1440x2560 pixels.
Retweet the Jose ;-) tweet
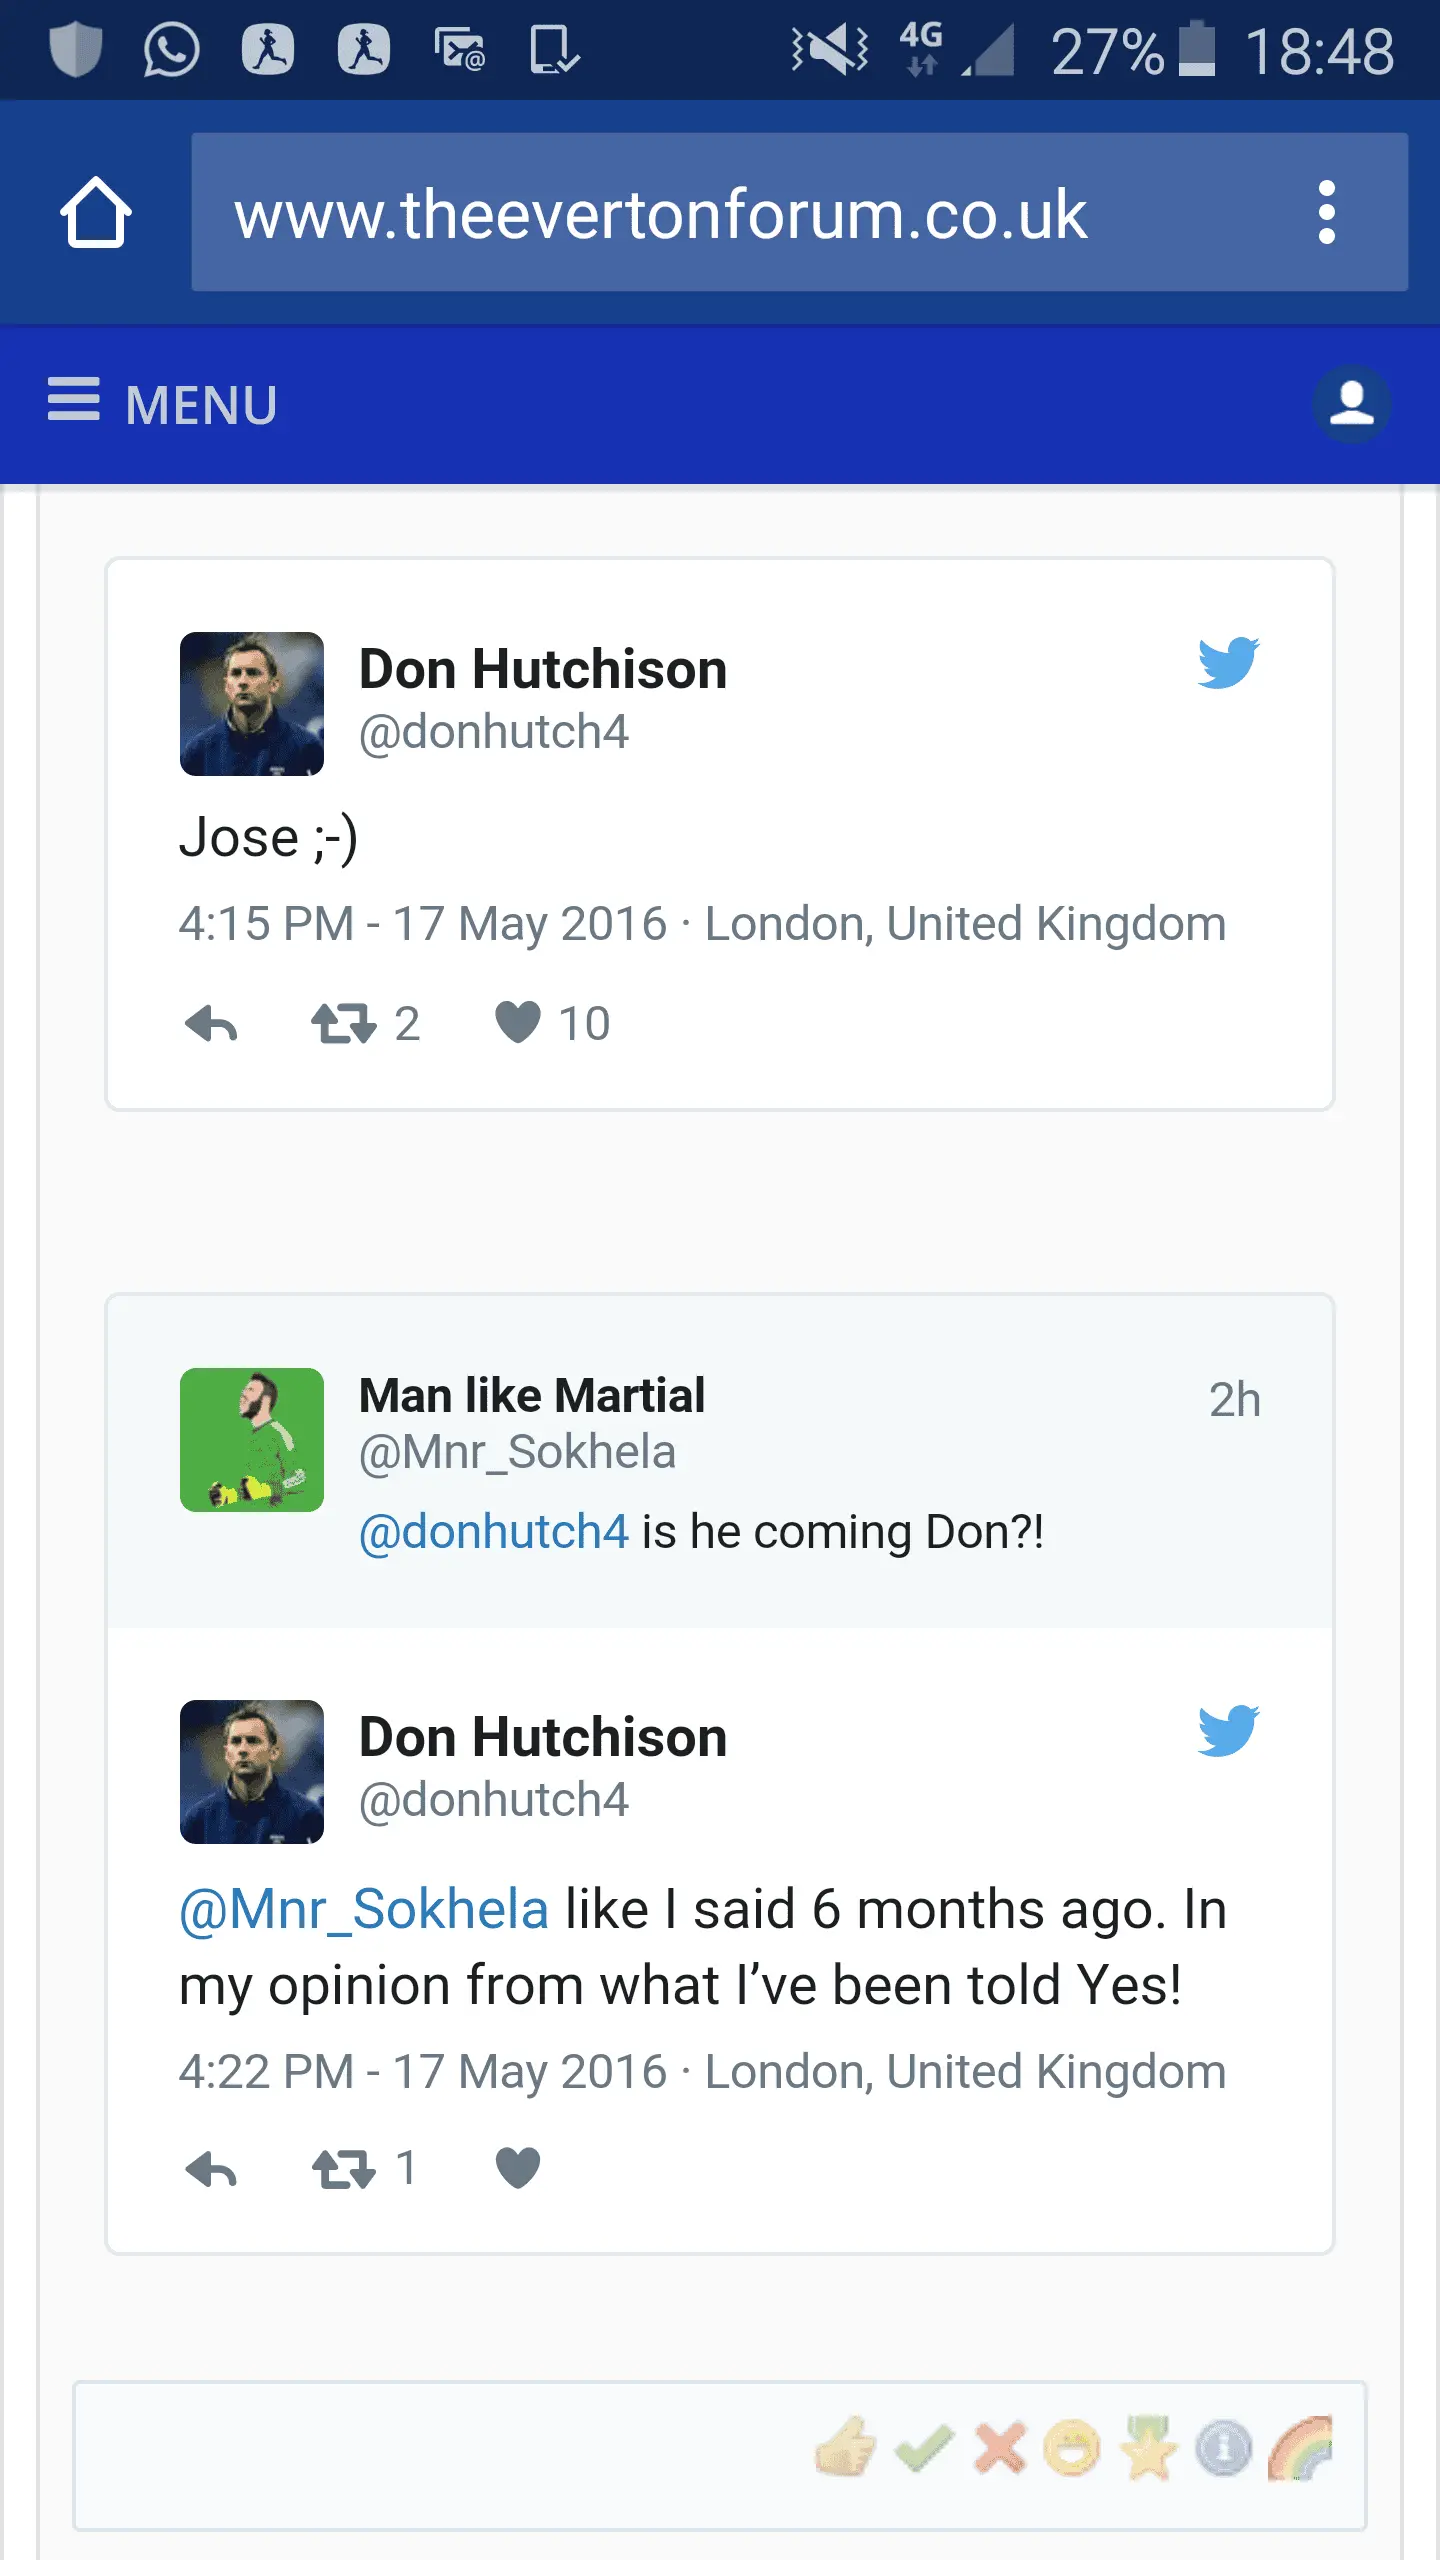[x=344, y=1024]
